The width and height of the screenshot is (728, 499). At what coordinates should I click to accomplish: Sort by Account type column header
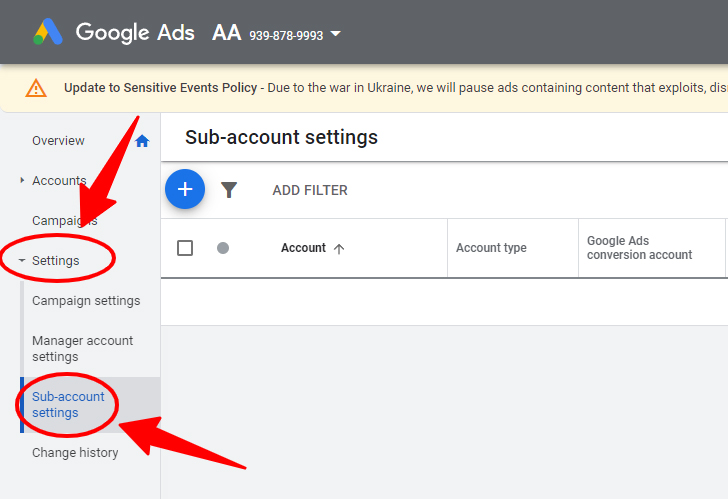[x=491, y=248]
